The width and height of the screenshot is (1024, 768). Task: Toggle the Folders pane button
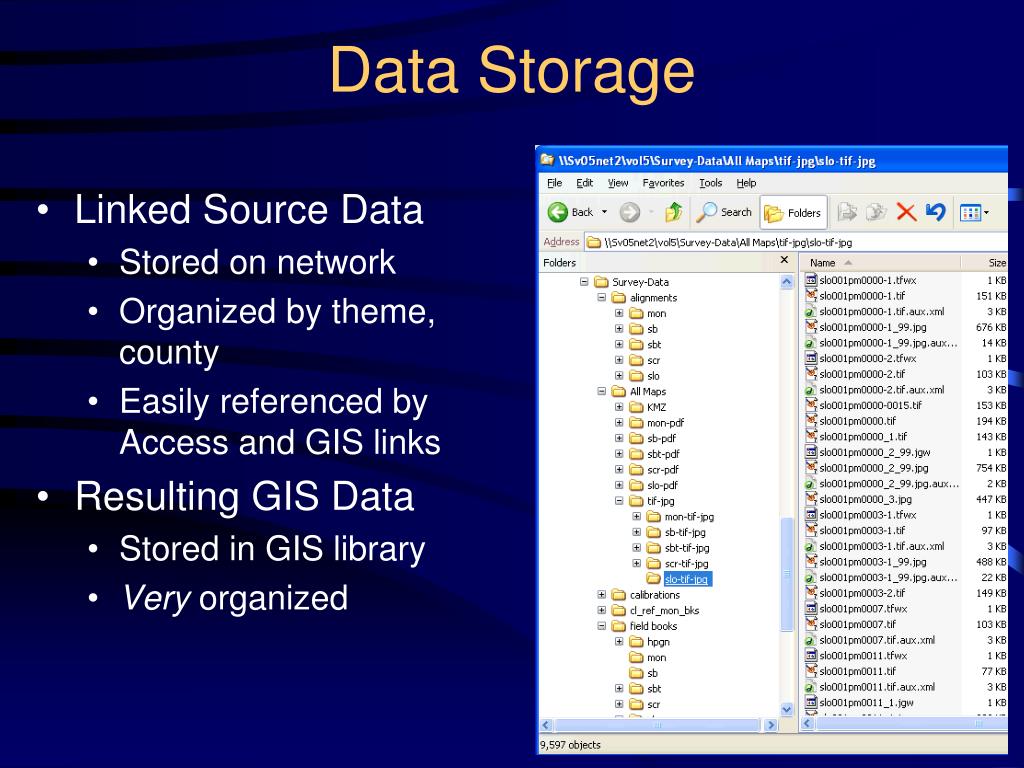(793, 212)
